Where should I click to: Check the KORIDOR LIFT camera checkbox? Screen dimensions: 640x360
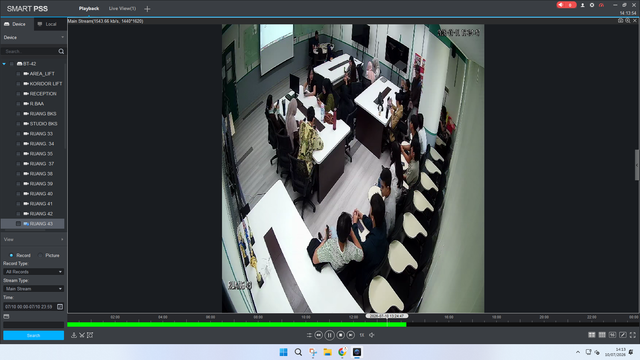tap(18, 84)
